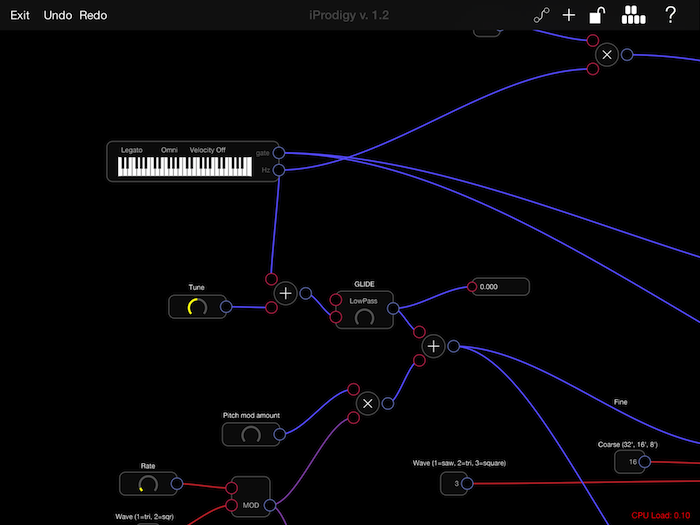Adjust the Rate knob
This screenshot has height=525, width=700.
point(148,484)
